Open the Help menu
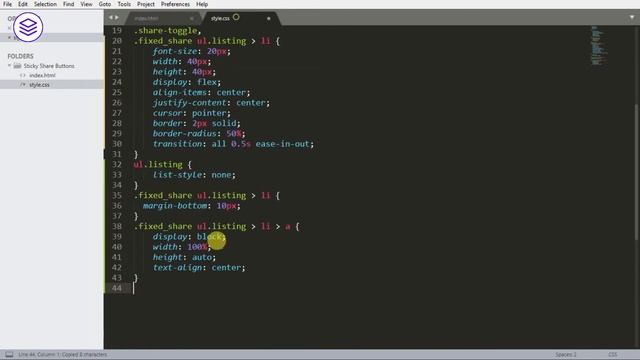640x360 pixels. 202,4
